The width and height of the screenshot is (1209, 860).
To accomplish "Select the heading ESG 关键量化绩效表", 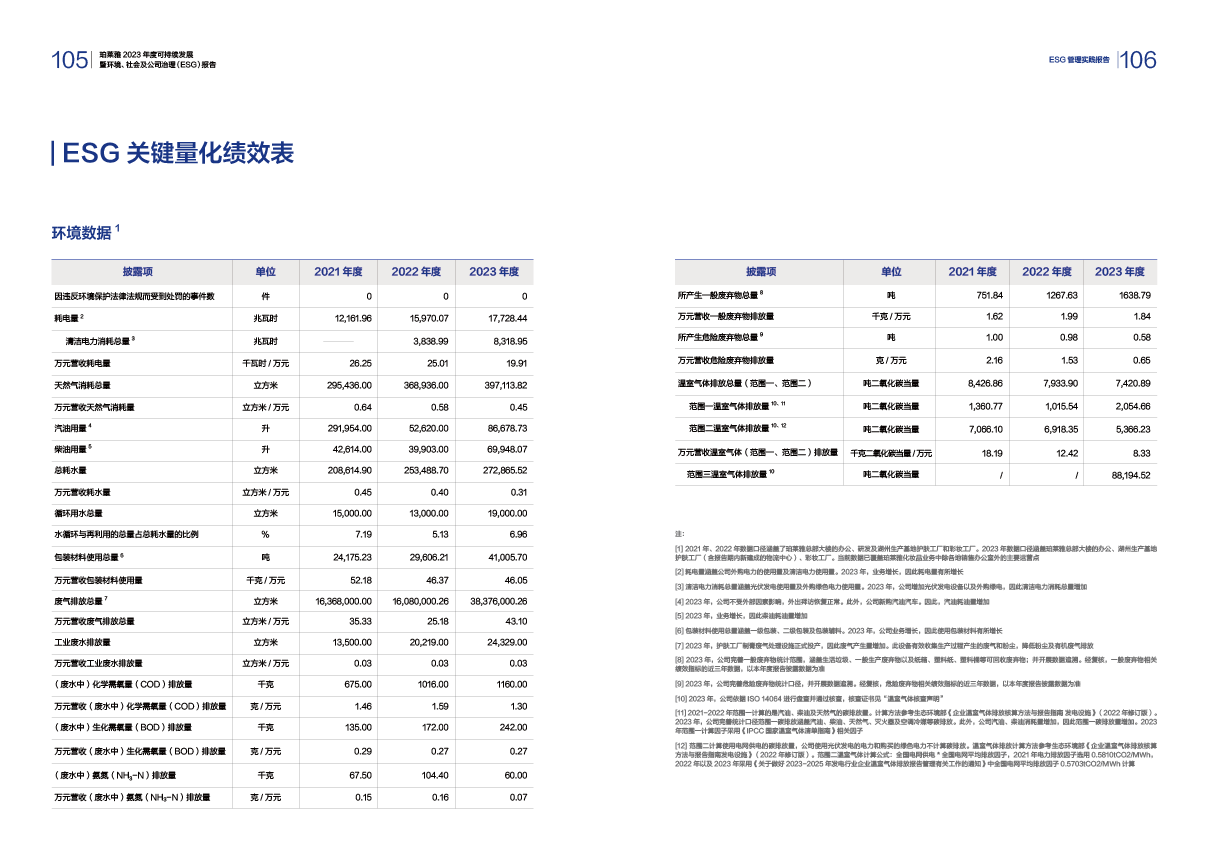I will pos(177,153).
